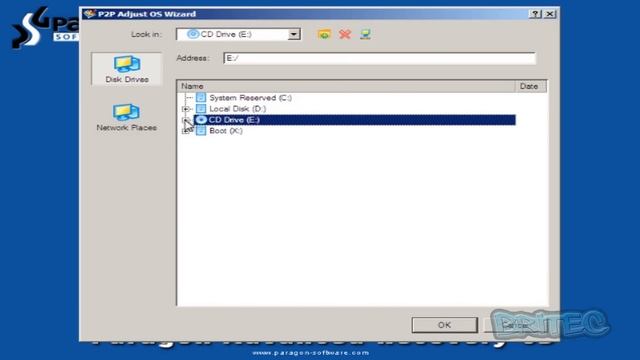
Task: Click the red X delete icon
Action: coord(345,34)
